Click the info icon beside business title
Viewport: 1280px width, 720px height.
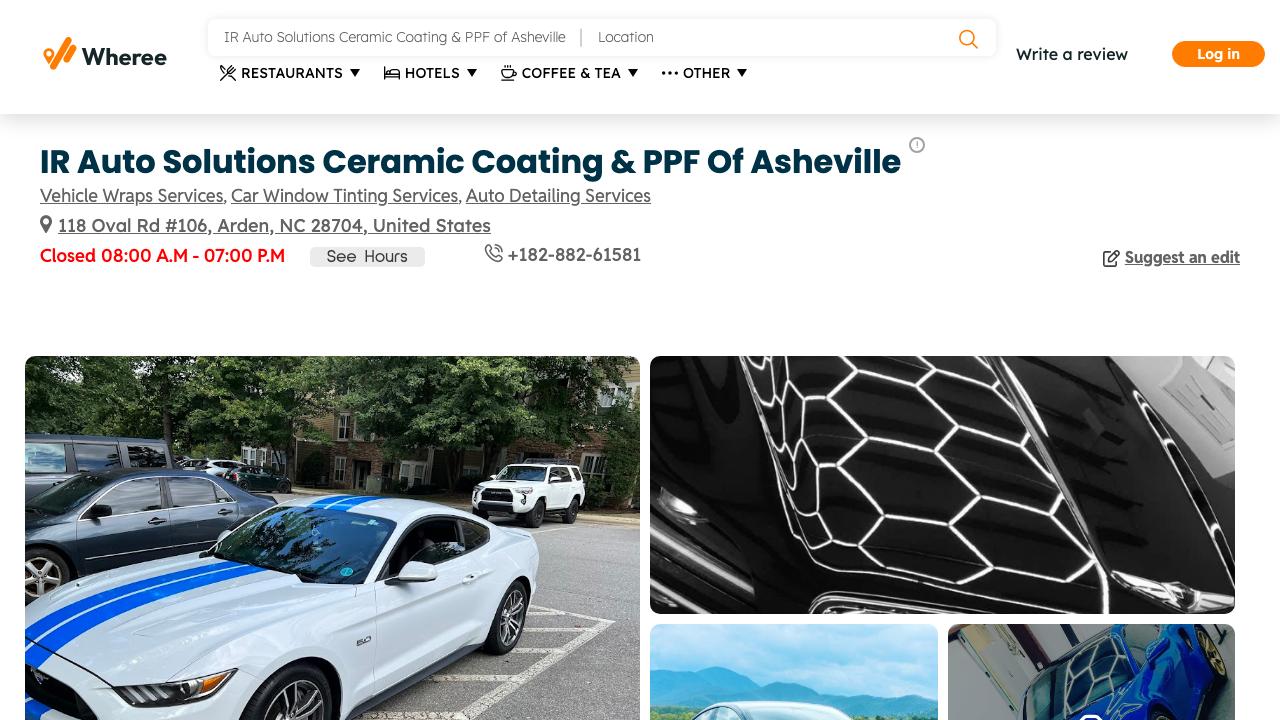pyautogui.click(x=917, y=145)
